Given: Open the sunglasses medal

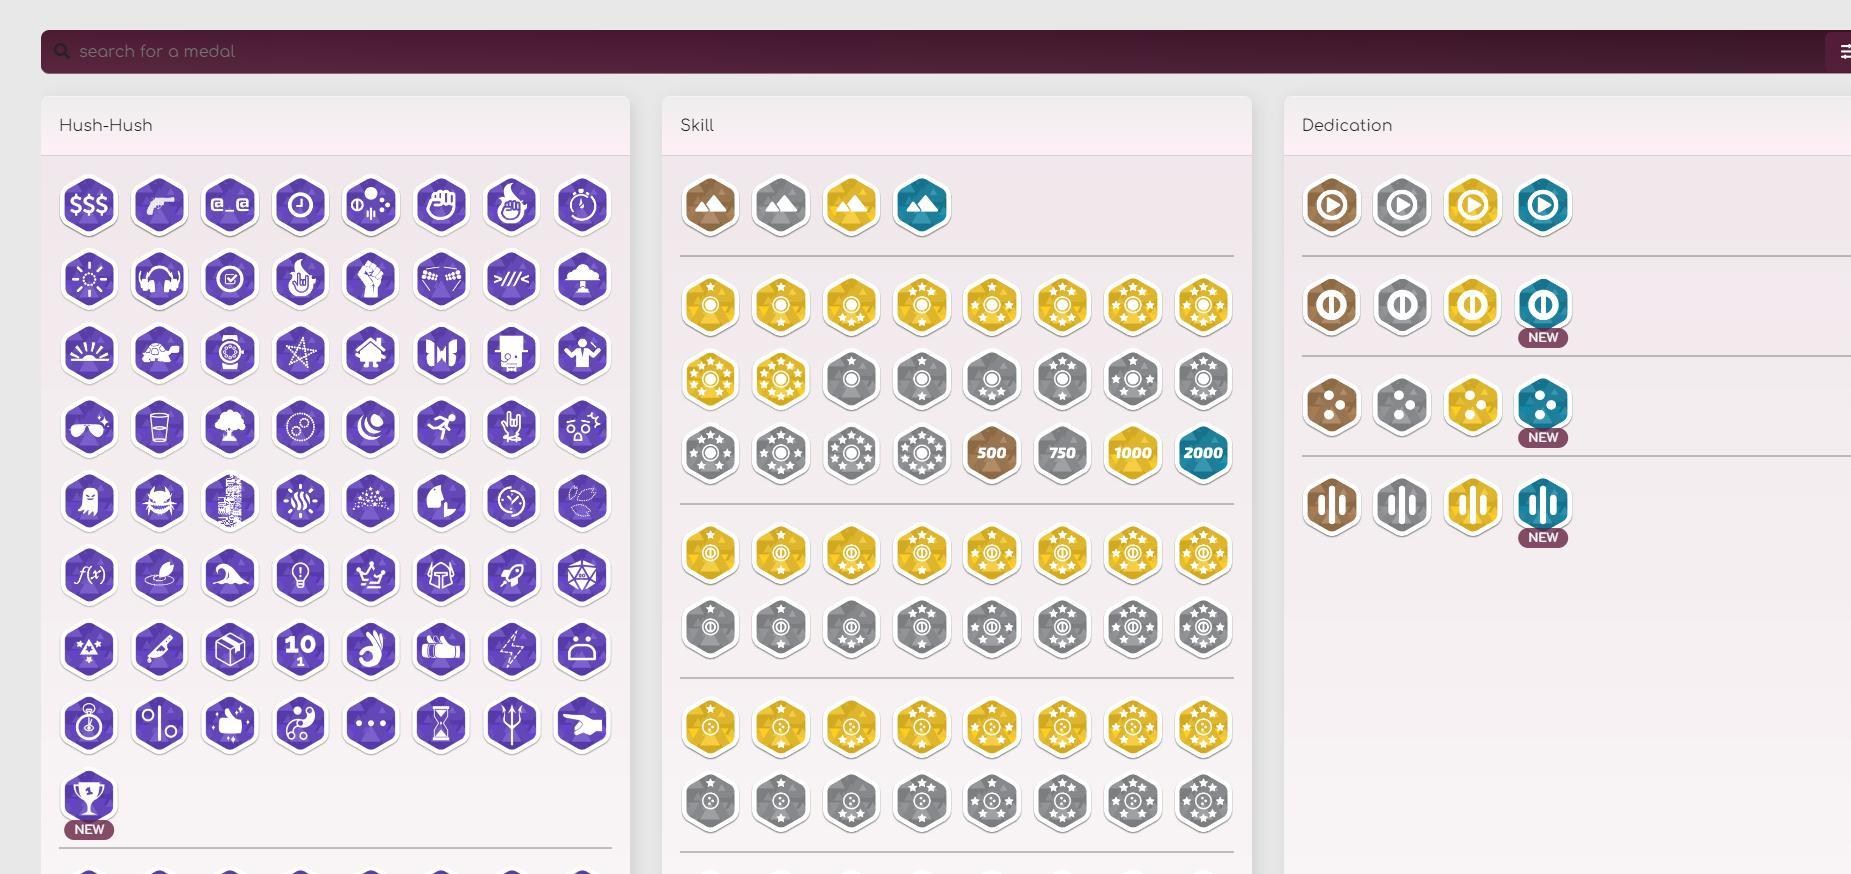Looking at the screenshot, I should click(89, 427).
